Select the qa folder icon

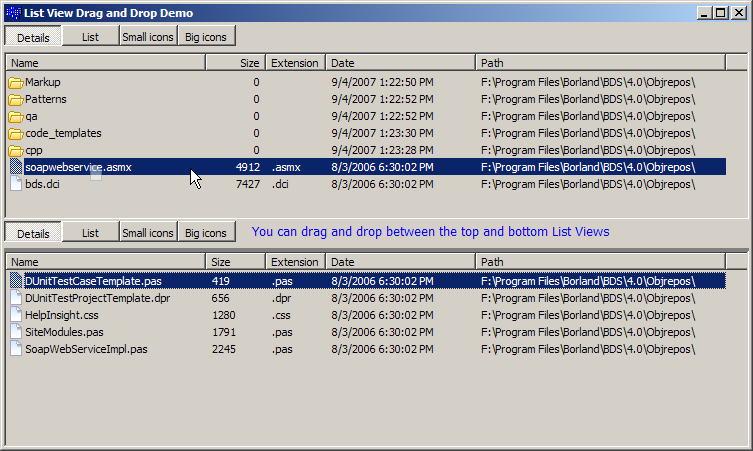click(16, 116)
